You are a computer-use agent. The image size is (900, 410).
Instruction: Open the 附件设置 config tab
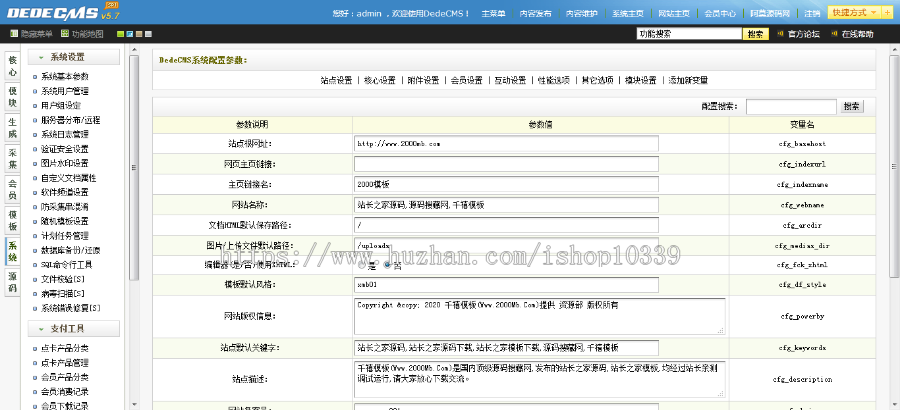pyautogui.click(x=424, y=80)
